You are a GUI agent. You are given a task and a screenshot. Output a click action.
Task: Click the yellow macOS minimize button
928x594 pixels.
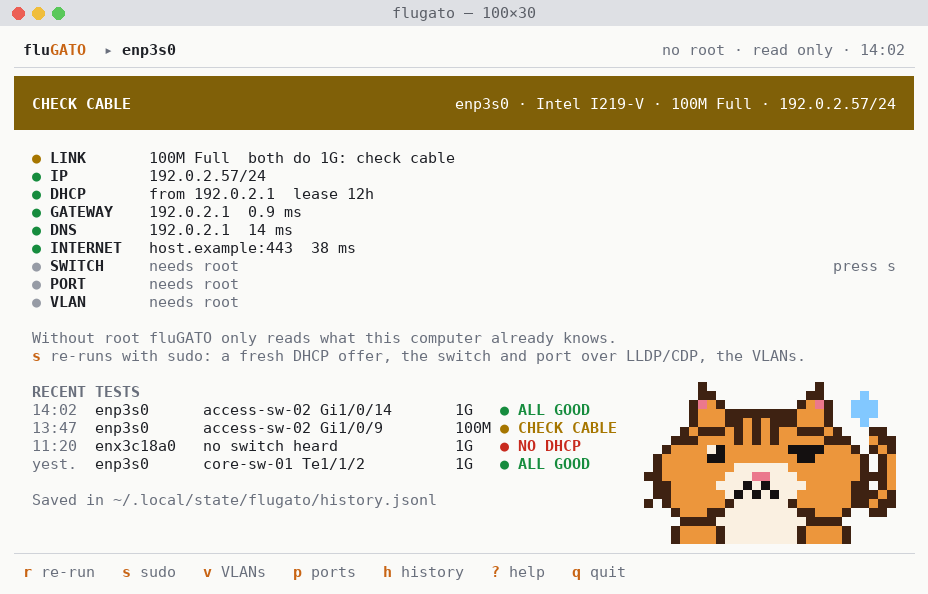coord(38,13)
